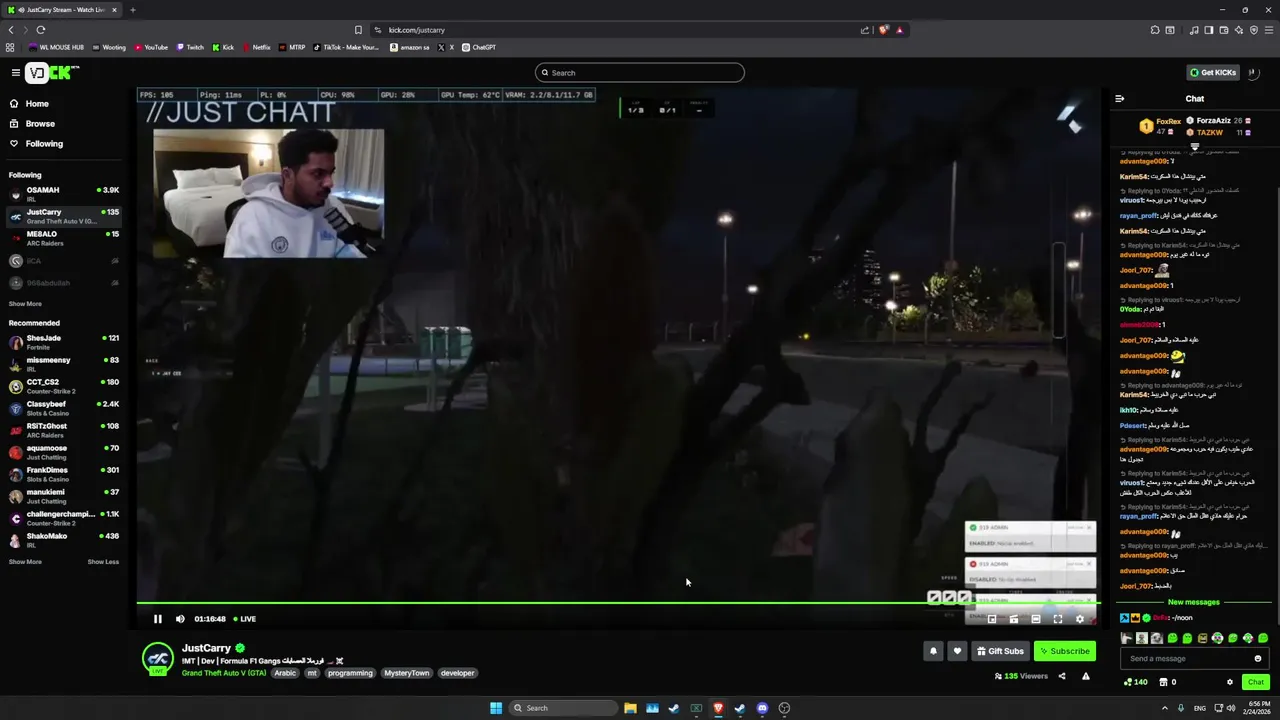
Task: Open Grand Theft Auto V category link
Action: click(224, 673)
